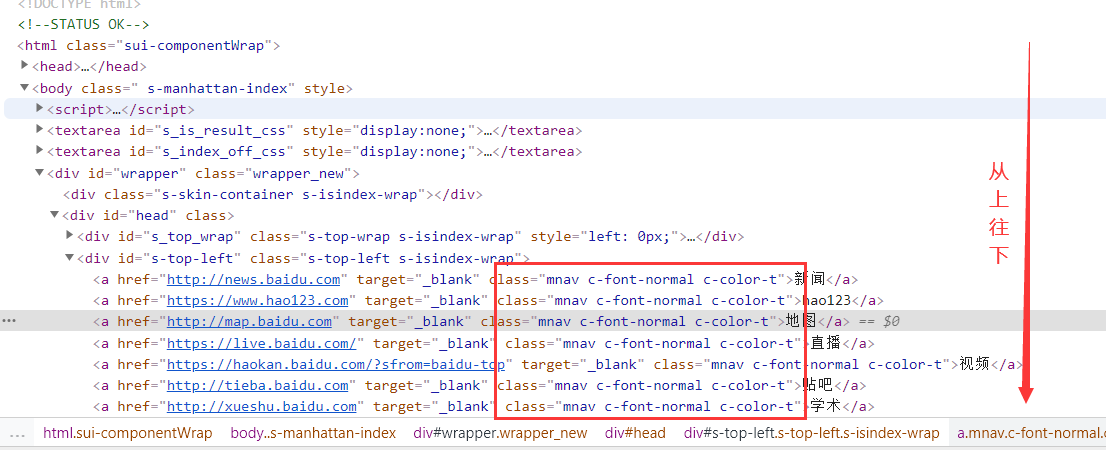The image size is (1106, 450).
Task: Select the STATUS OK comment line
Action: click(83, 25)
